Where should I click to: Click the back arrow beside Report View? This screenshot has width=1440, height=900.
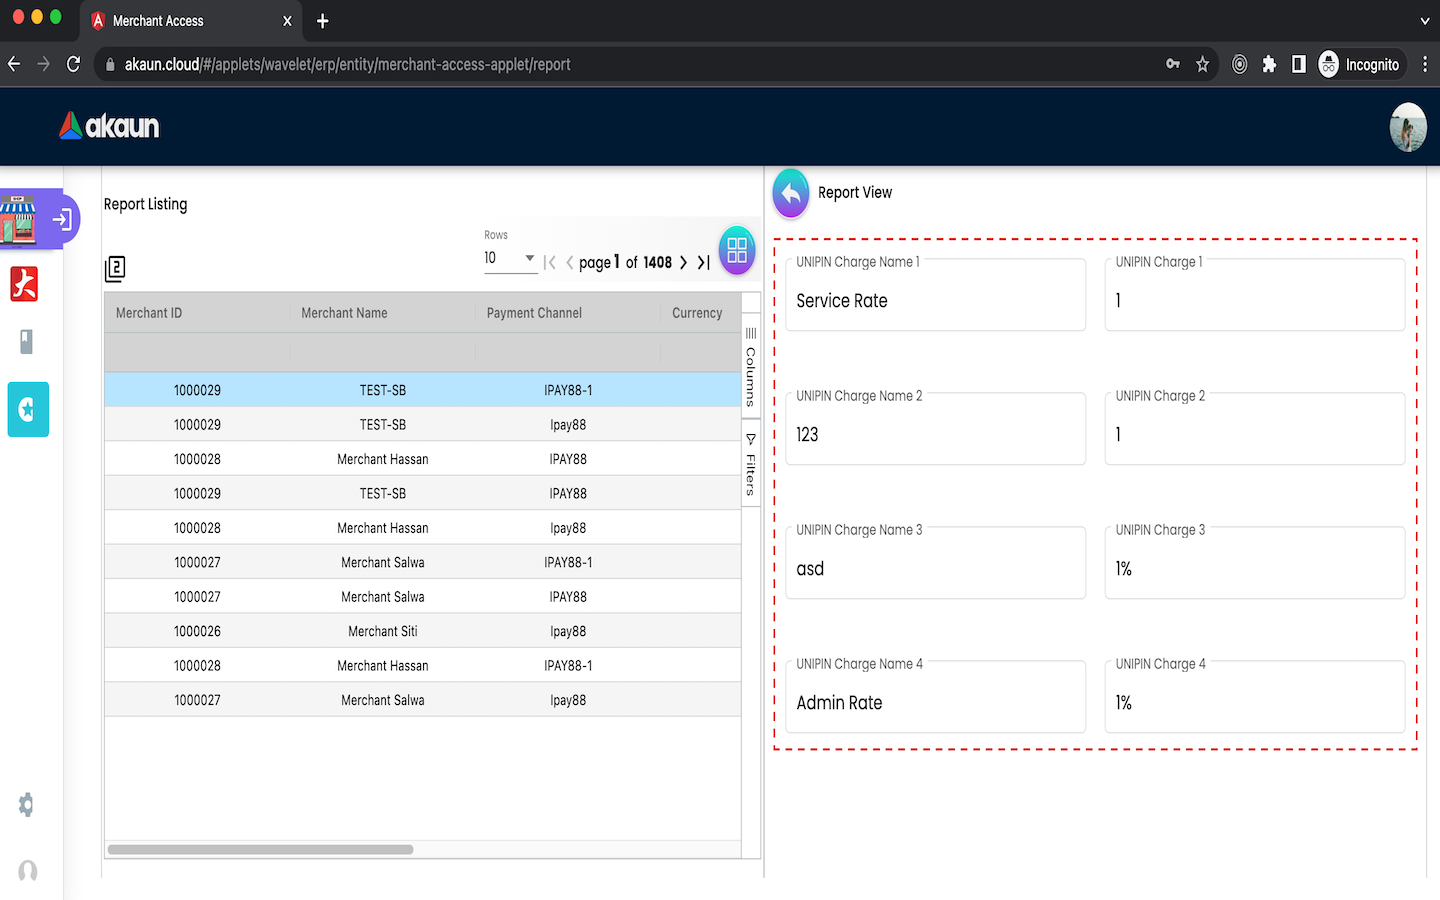click(x=790, y=193)
